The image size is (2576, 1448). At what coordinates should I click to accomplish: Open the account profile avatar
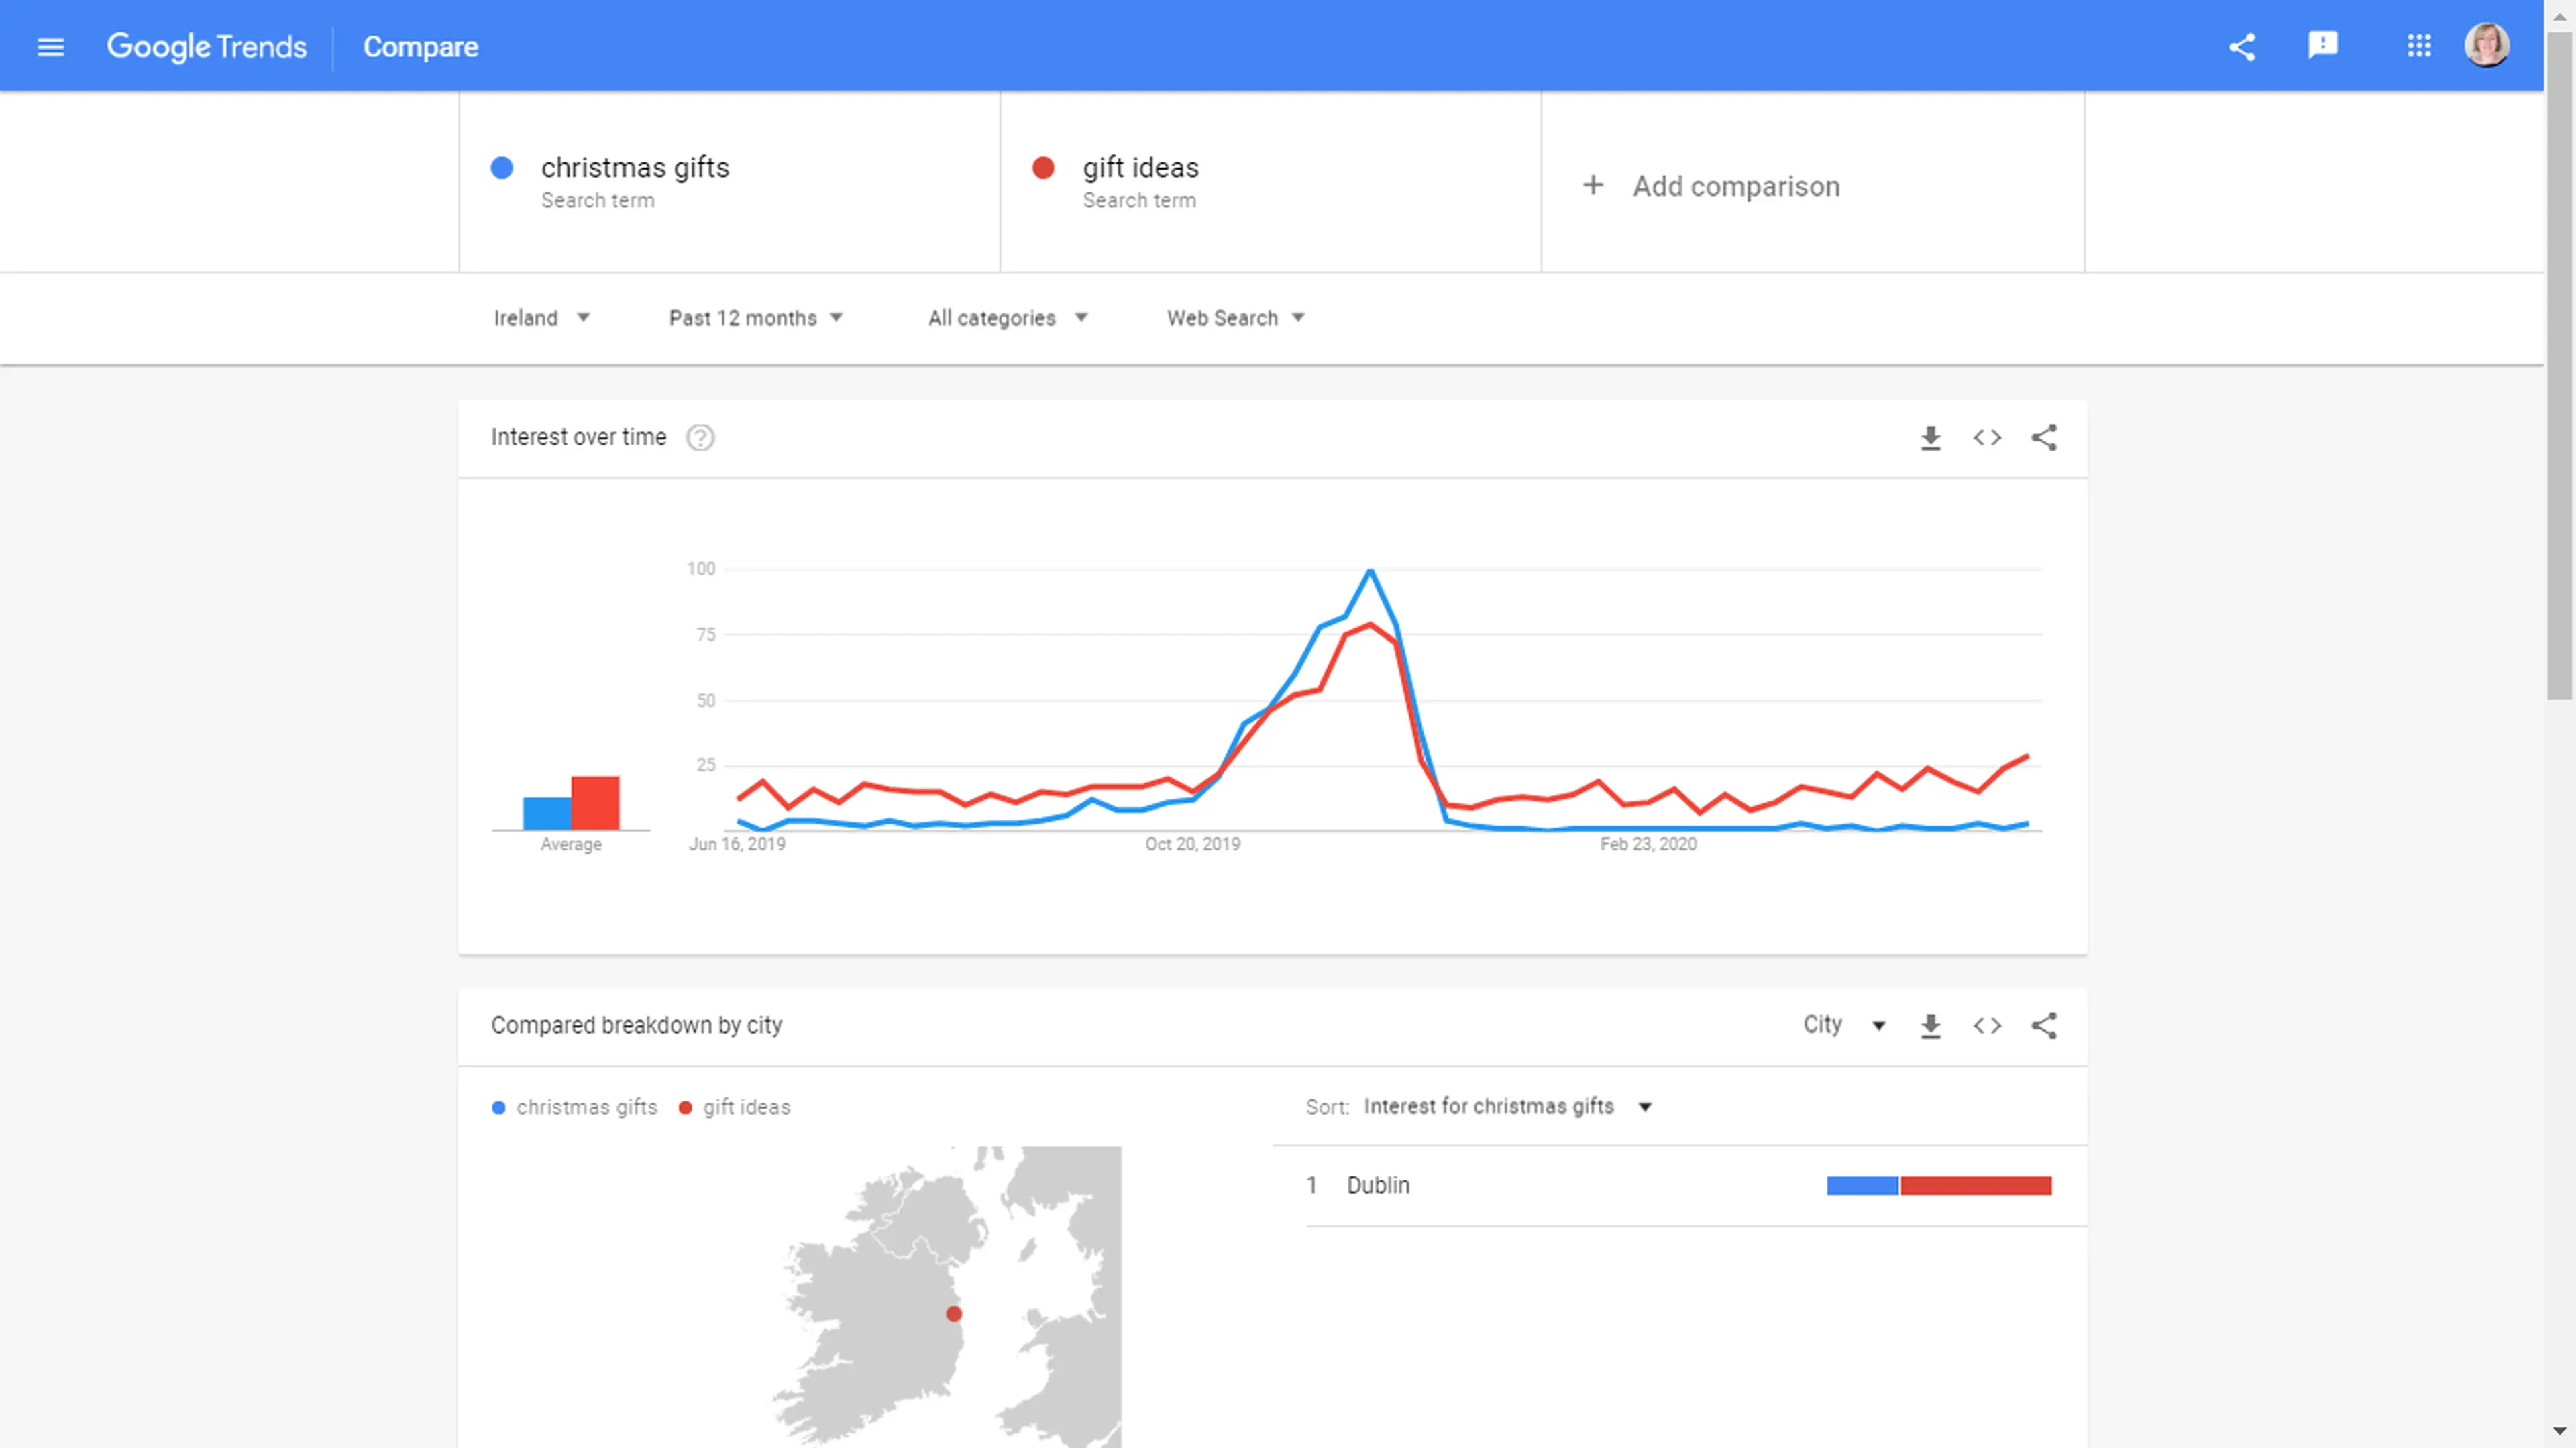coord(2486,46)
